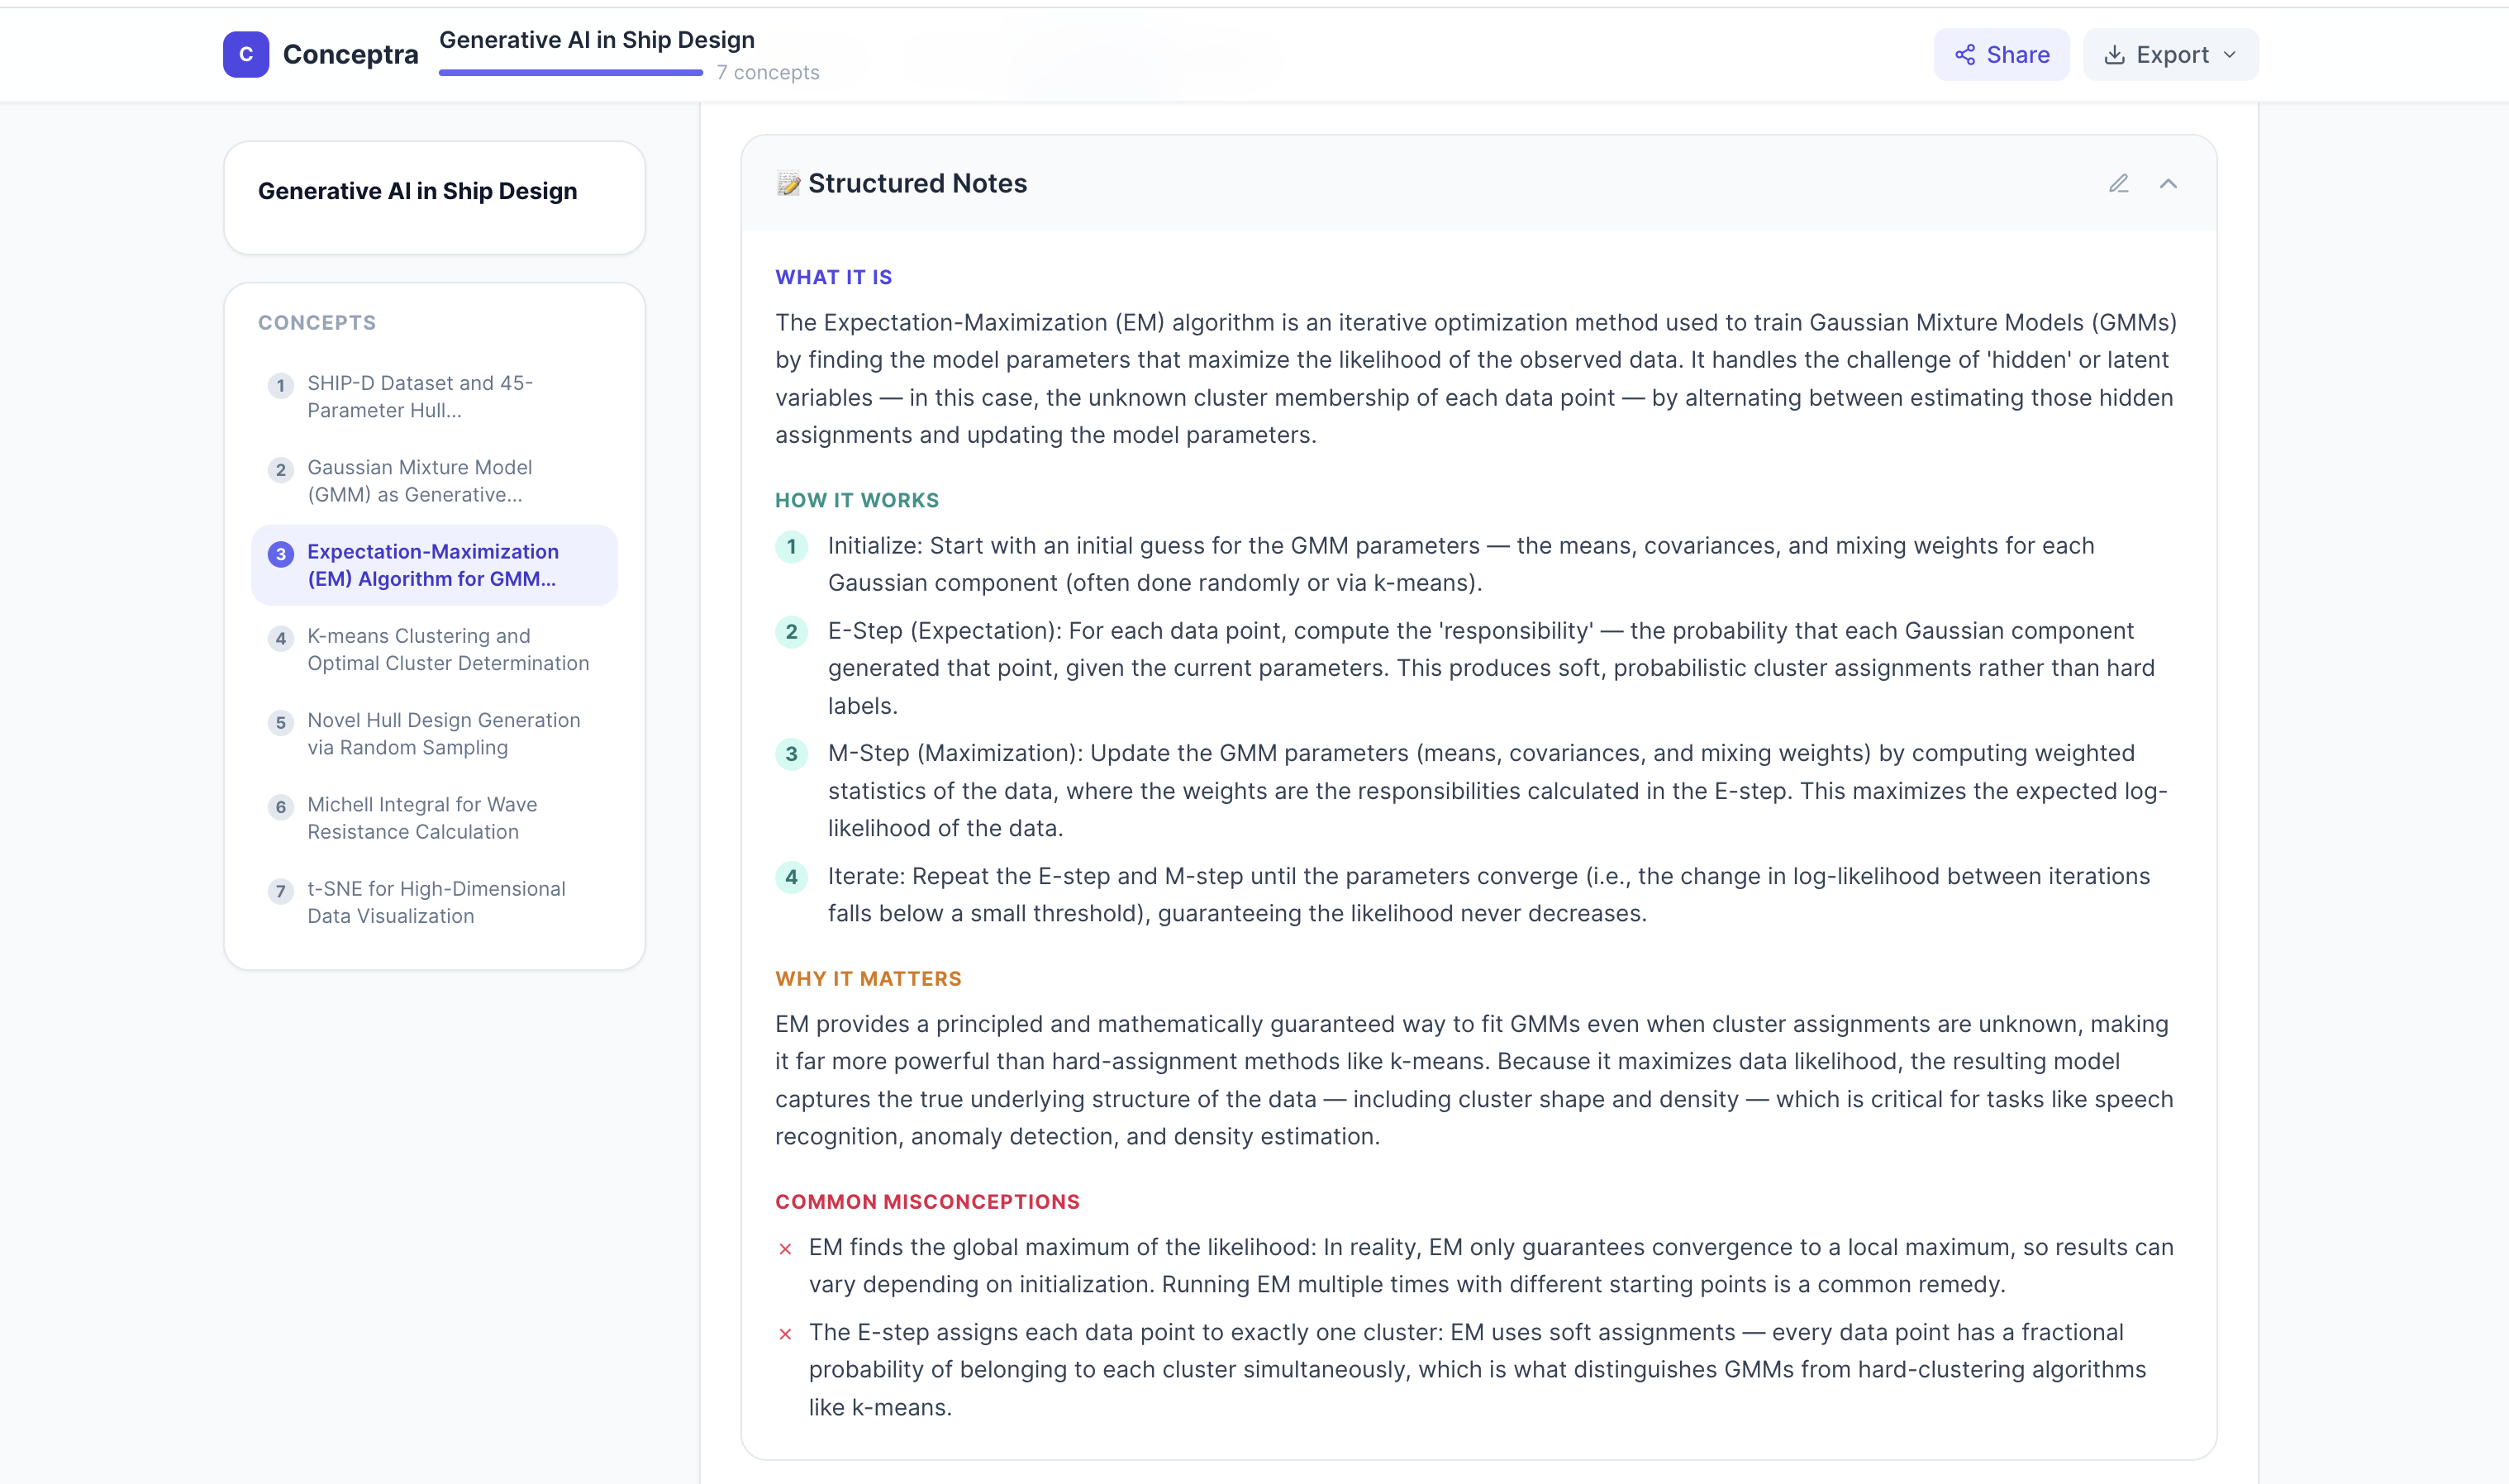The height and width of the screenshot is (1484, 2509).
Task: Open K-means Clustering concept
Action: (433, 650)
